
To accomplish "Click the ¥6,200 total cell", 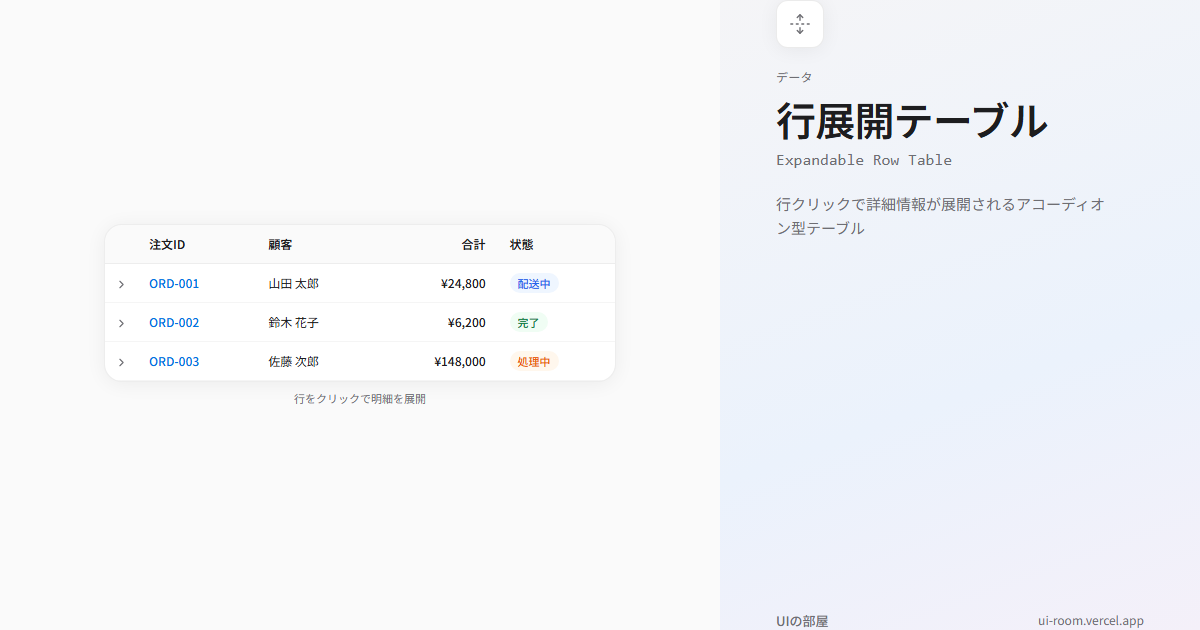I will (x=467, y=323).
